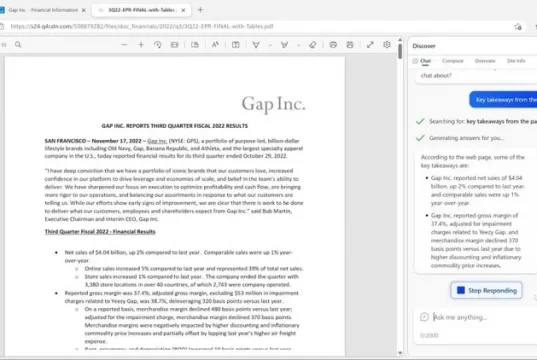Image resolution: width=537 pixels, height=360 pixels.
Task: Choose the Erase tool
Action: click(x=312, y=45)
